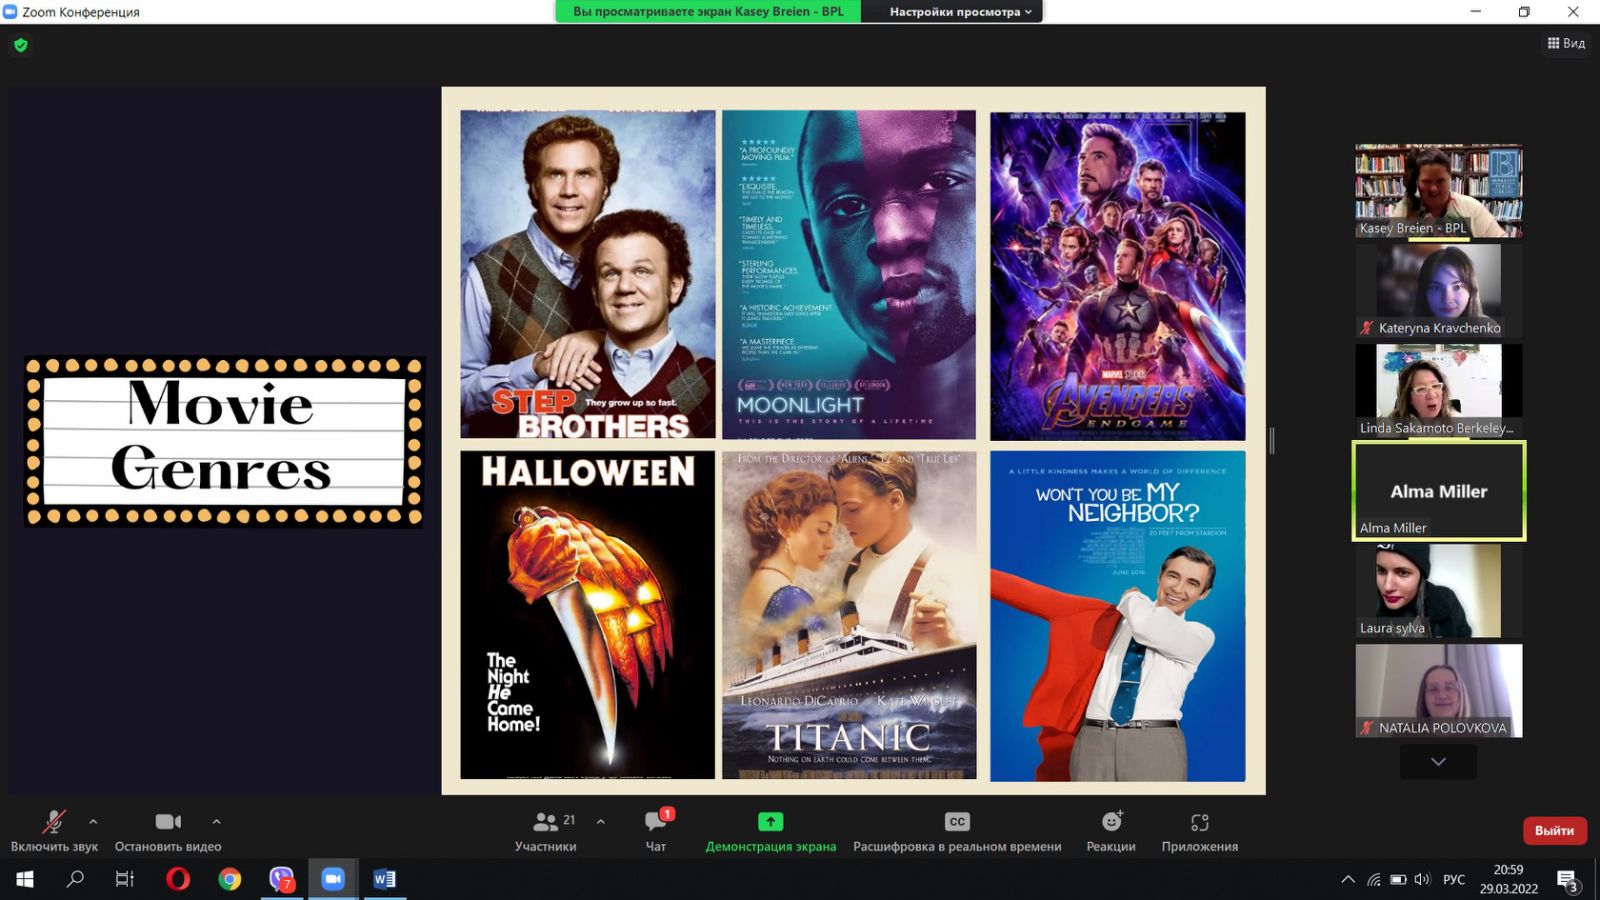The height and width of the screenshot is (900, 1600).
Task: Switch РУС input language indicator
Action: pos(1454,880)
